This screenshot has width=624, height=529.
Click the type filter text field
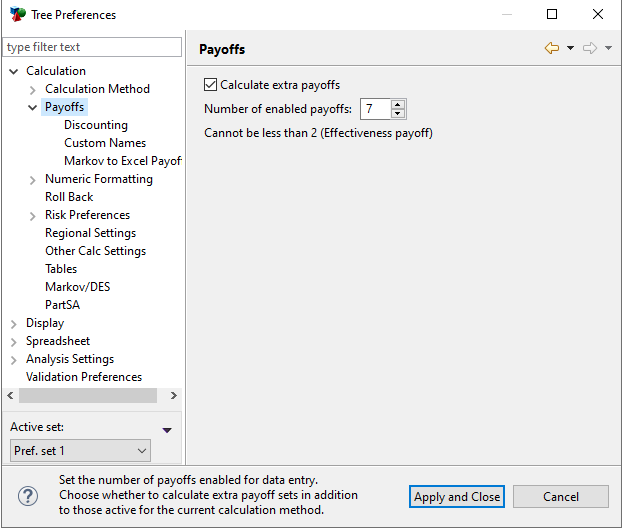click(93, 47)
